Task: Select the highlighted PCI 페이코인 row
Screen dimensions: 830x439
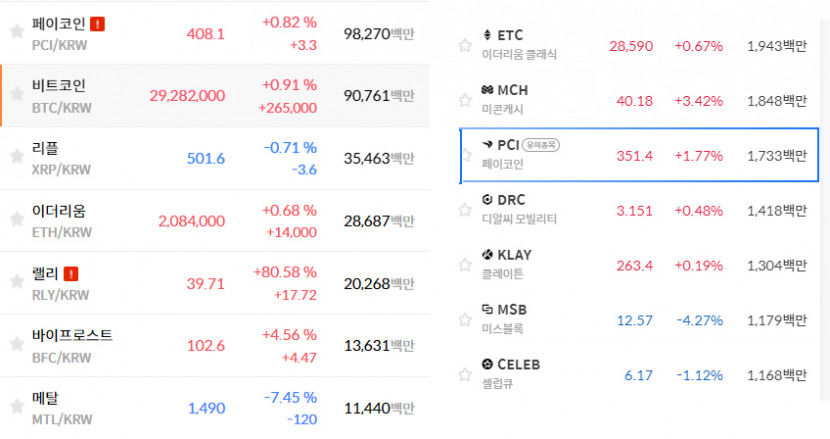Action: pos(639,155)
